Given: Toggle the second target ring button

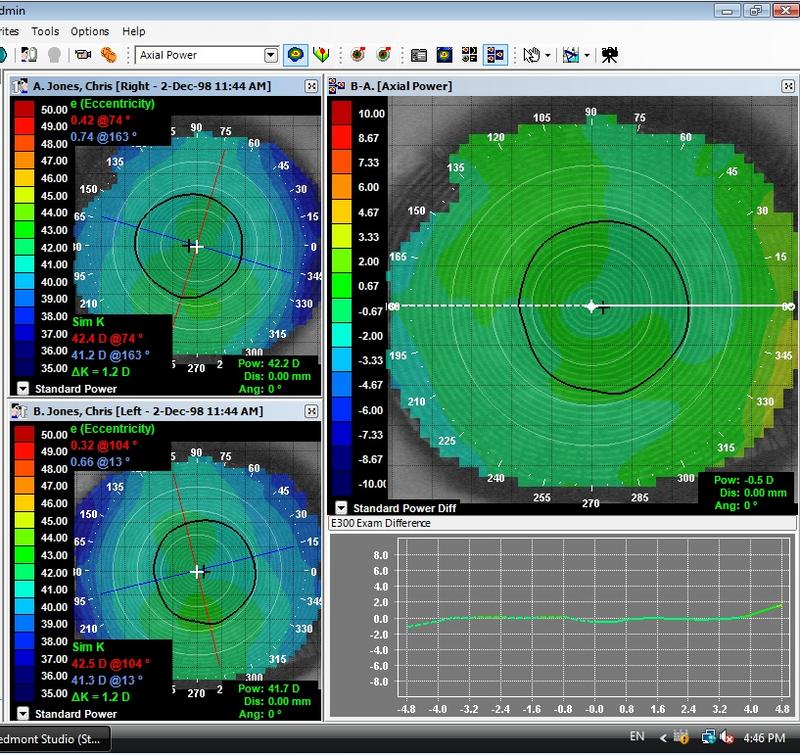Looking at the screenshot, I should point(382,55).
